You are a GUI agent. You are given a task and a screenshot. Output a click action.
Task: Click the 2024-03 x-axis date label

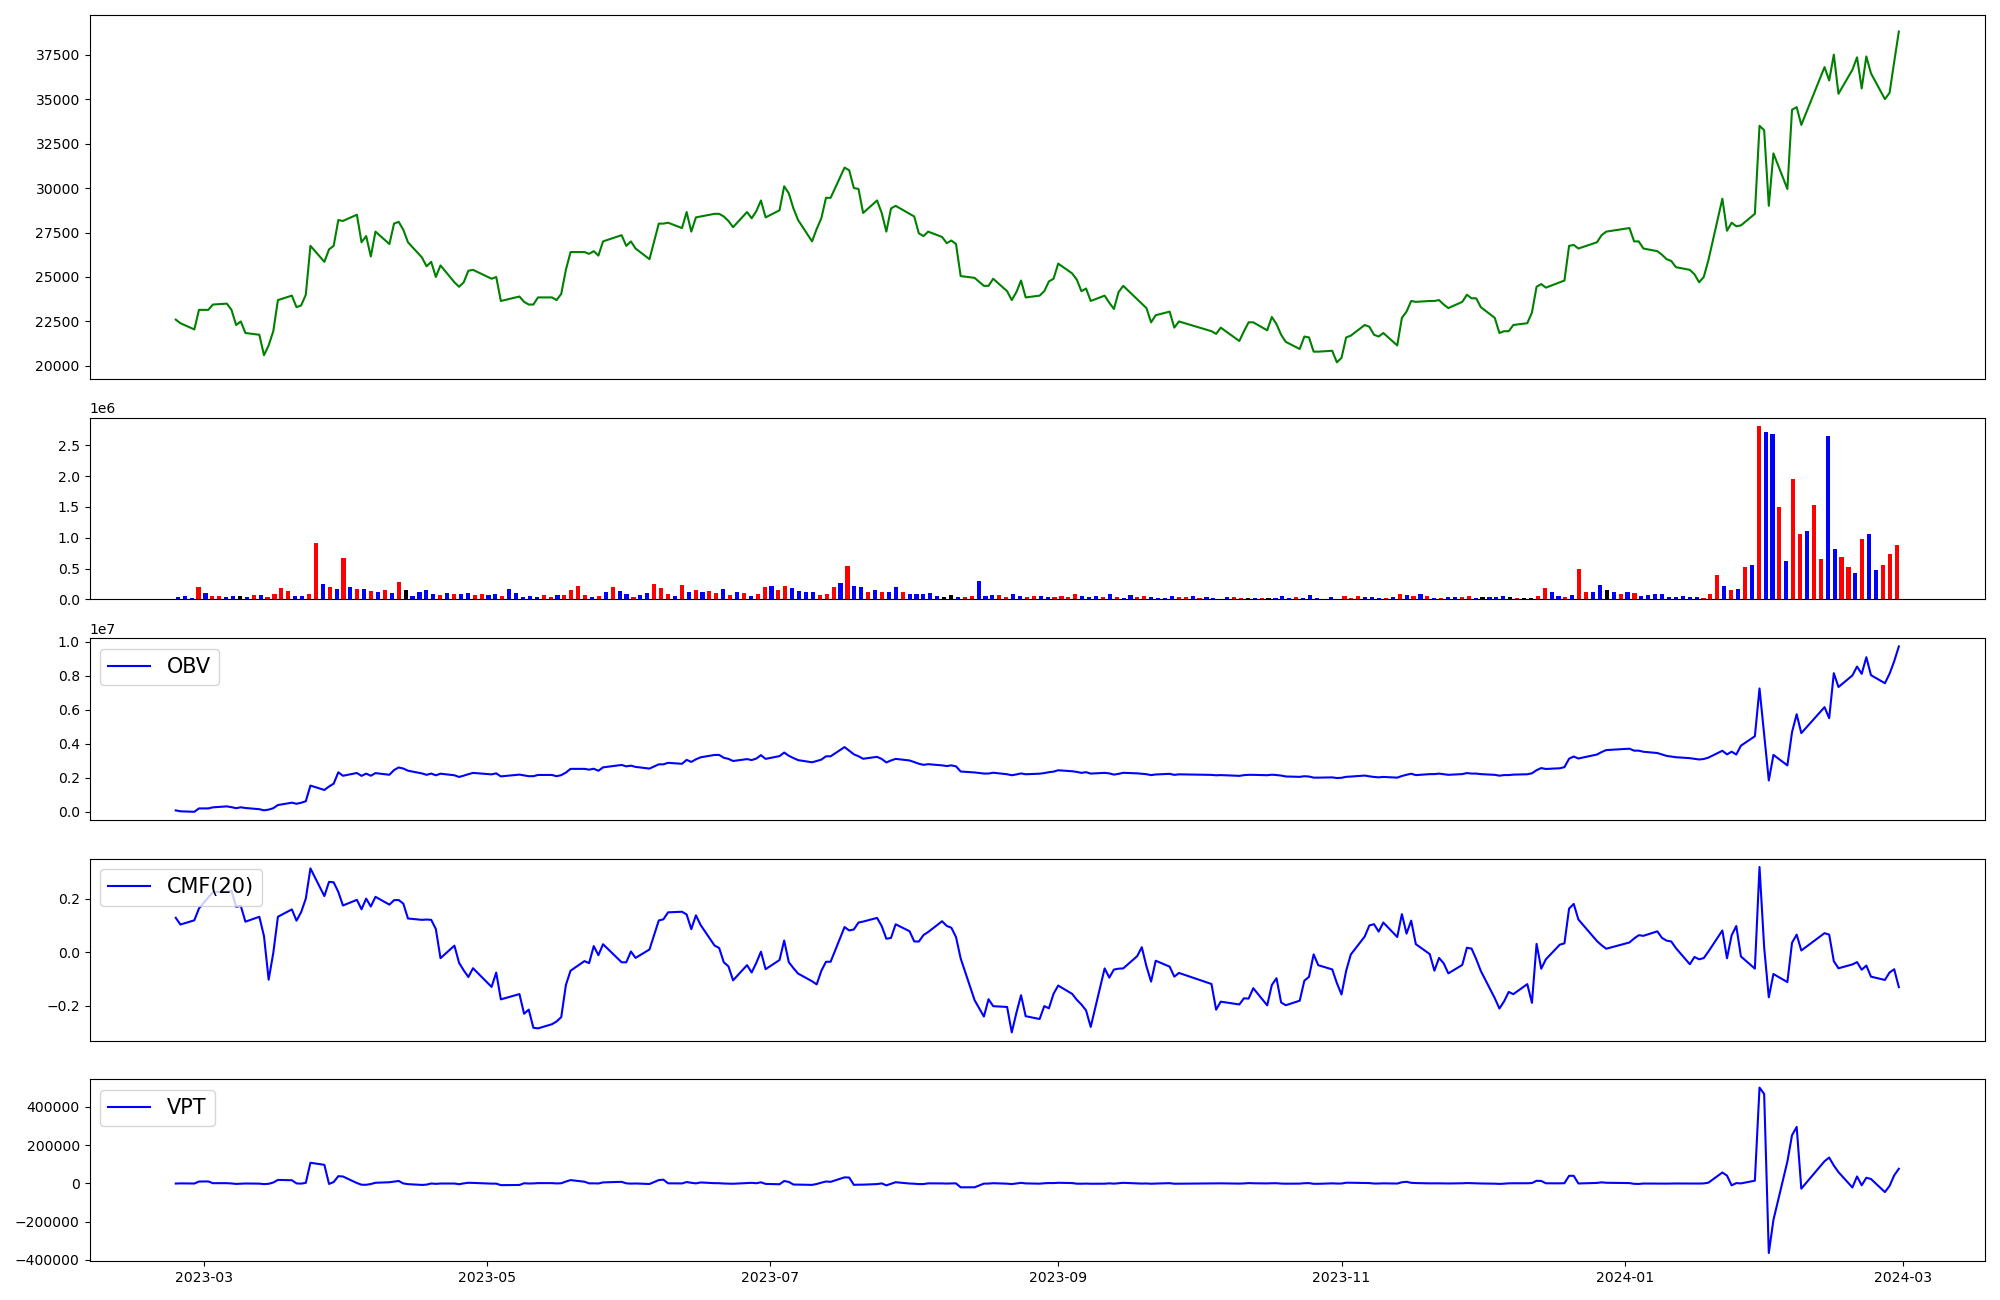coord(1902,1277)
